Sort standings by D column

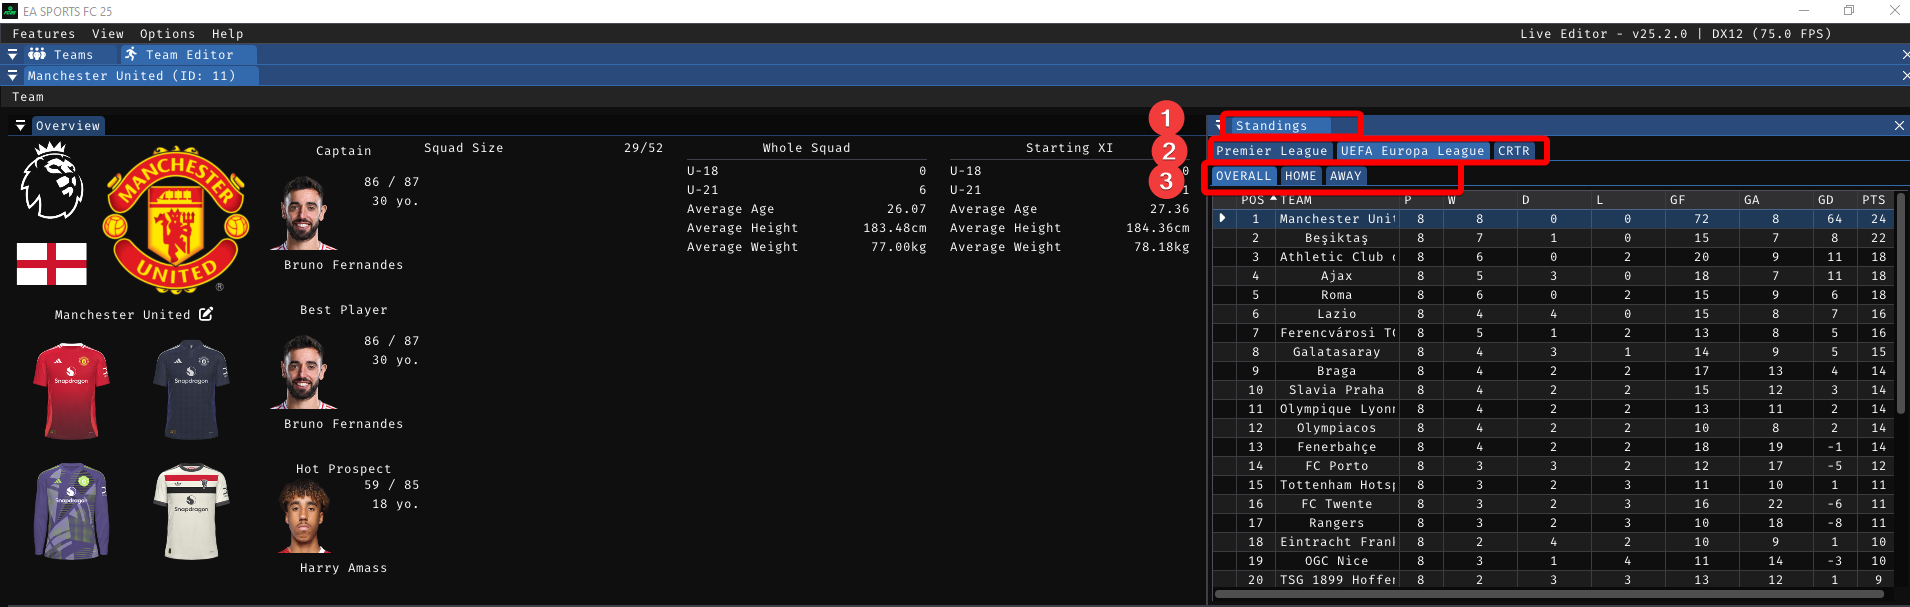pyautogui.click(x=1553, y=200)
